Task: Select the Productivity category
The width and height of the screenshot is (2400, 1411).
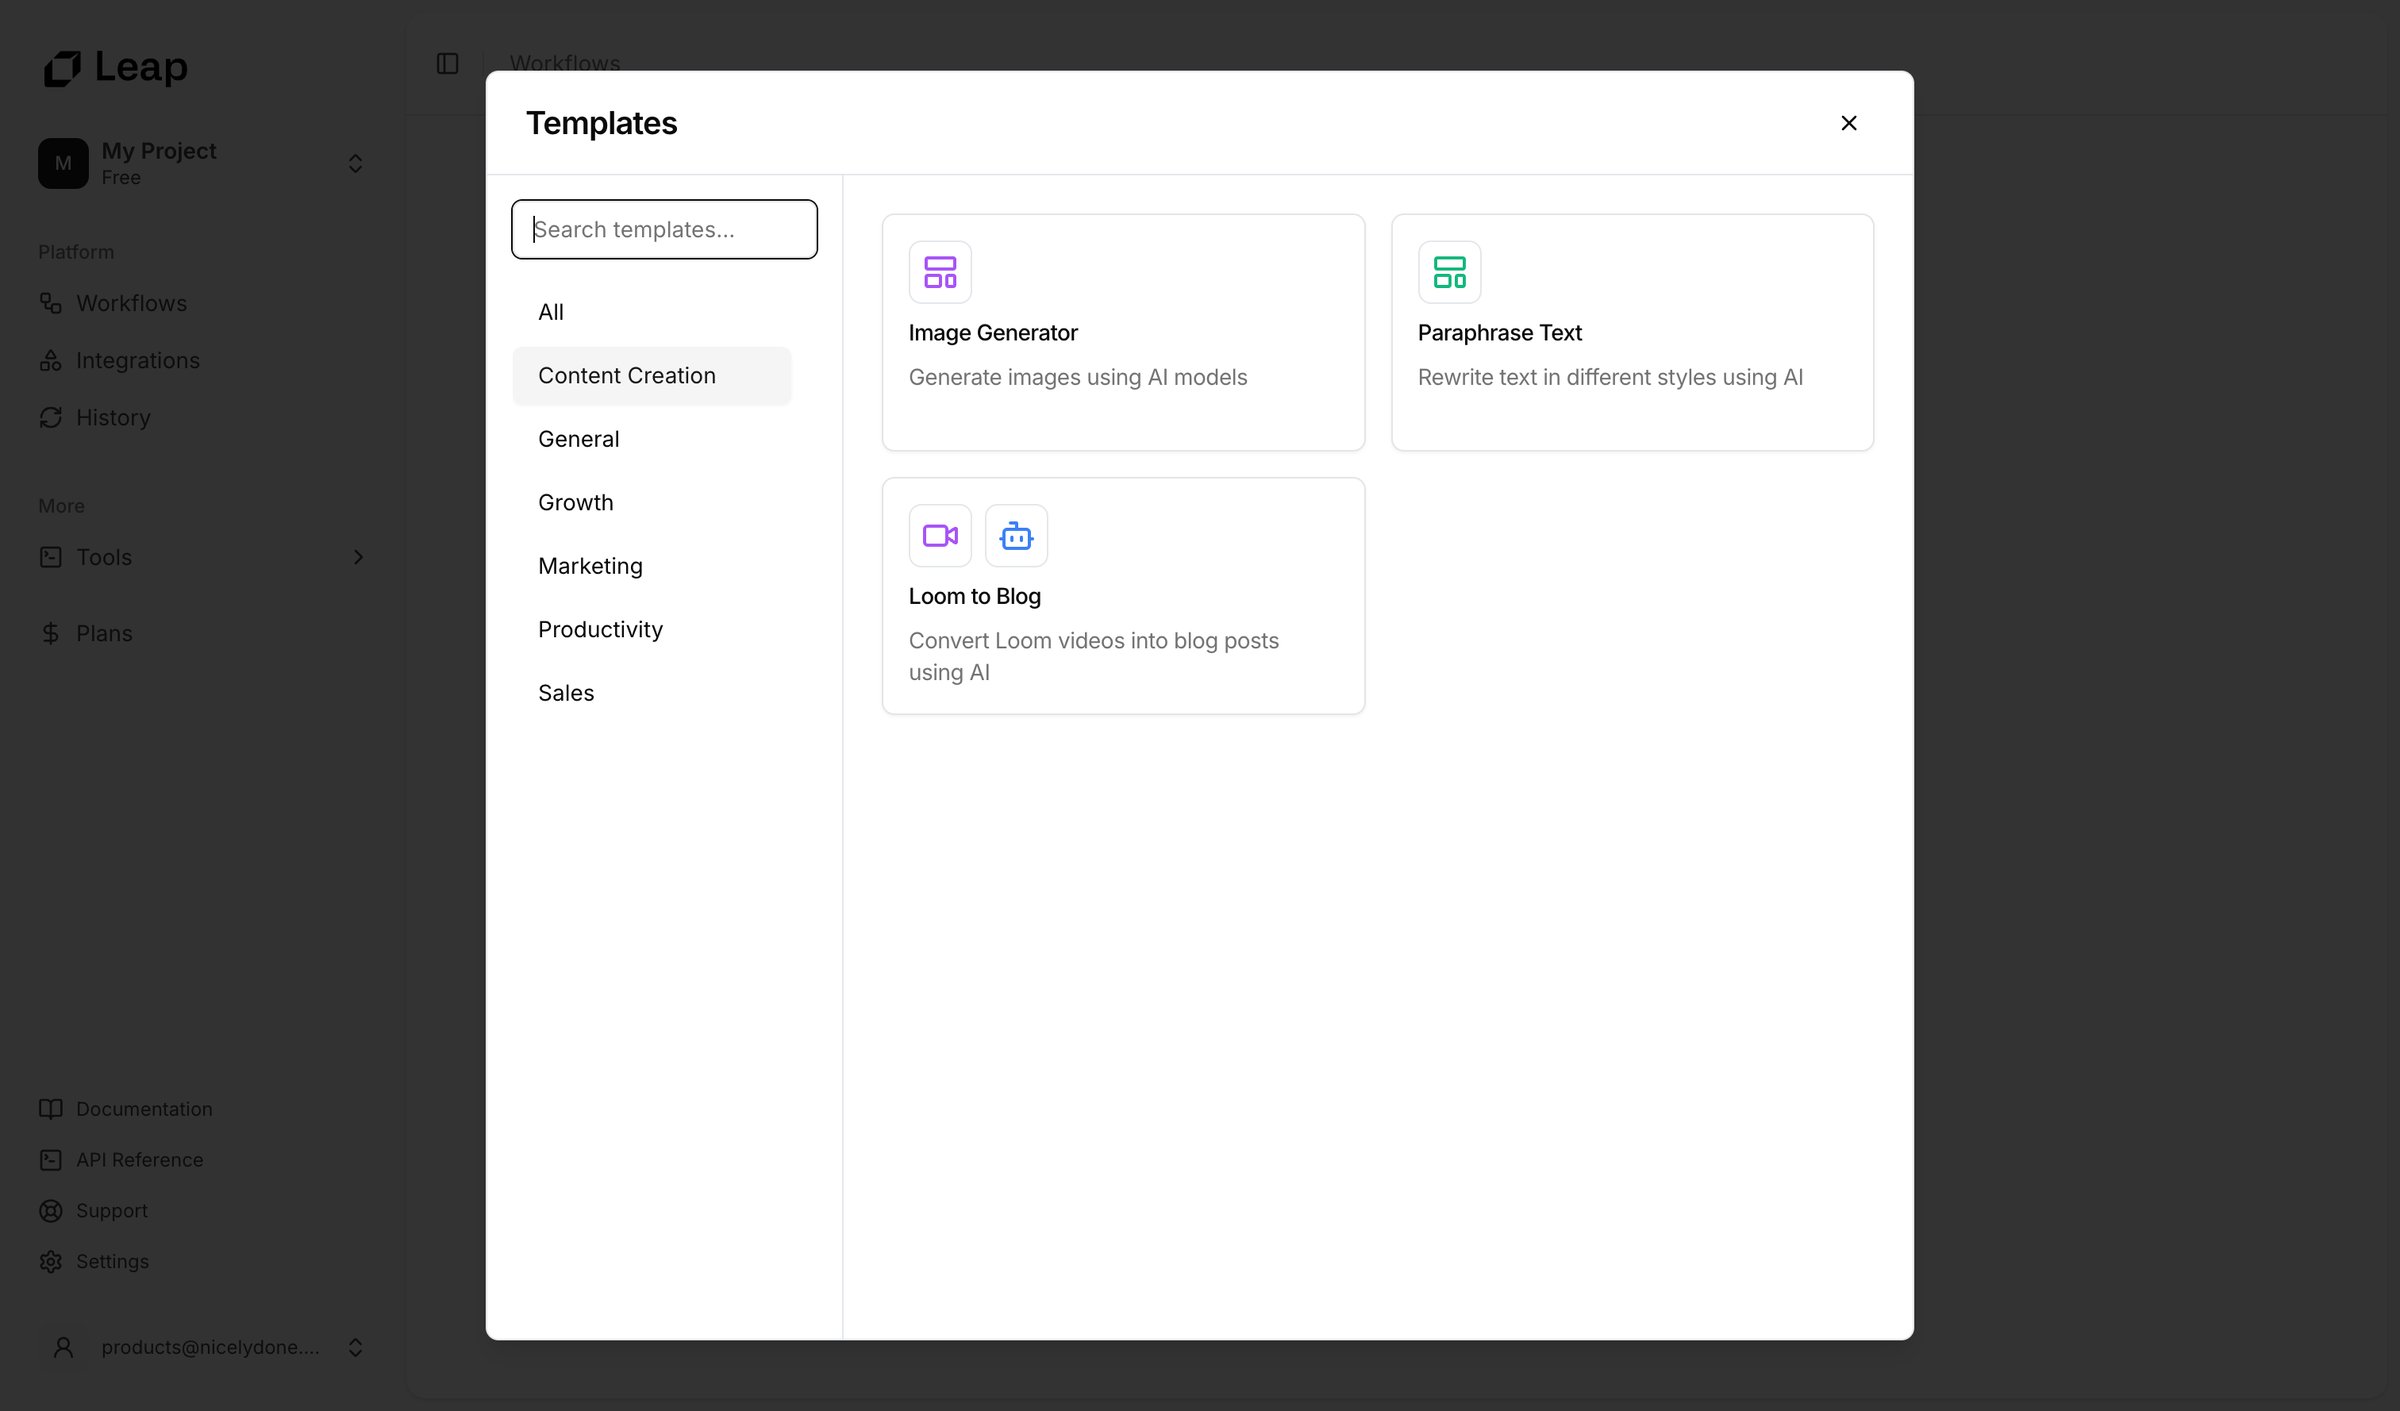Action: [652, 630]
